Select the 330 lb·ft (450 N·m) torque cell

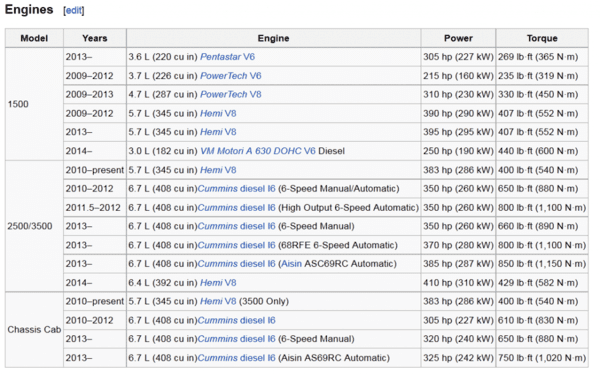click(x=542, y=95)
